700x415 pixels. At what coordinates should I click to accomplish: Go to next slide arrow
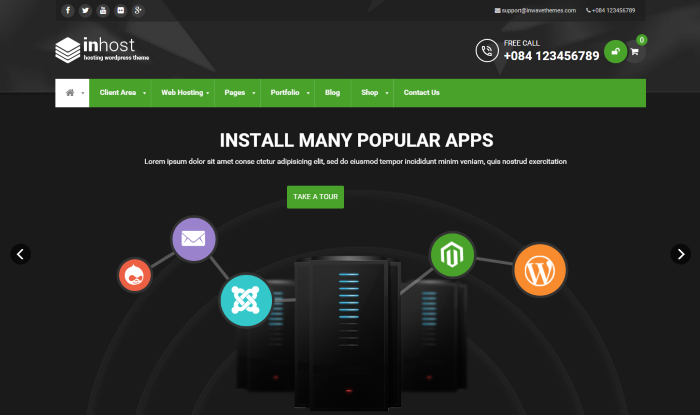pyautogui.click(x=681, y=254)
